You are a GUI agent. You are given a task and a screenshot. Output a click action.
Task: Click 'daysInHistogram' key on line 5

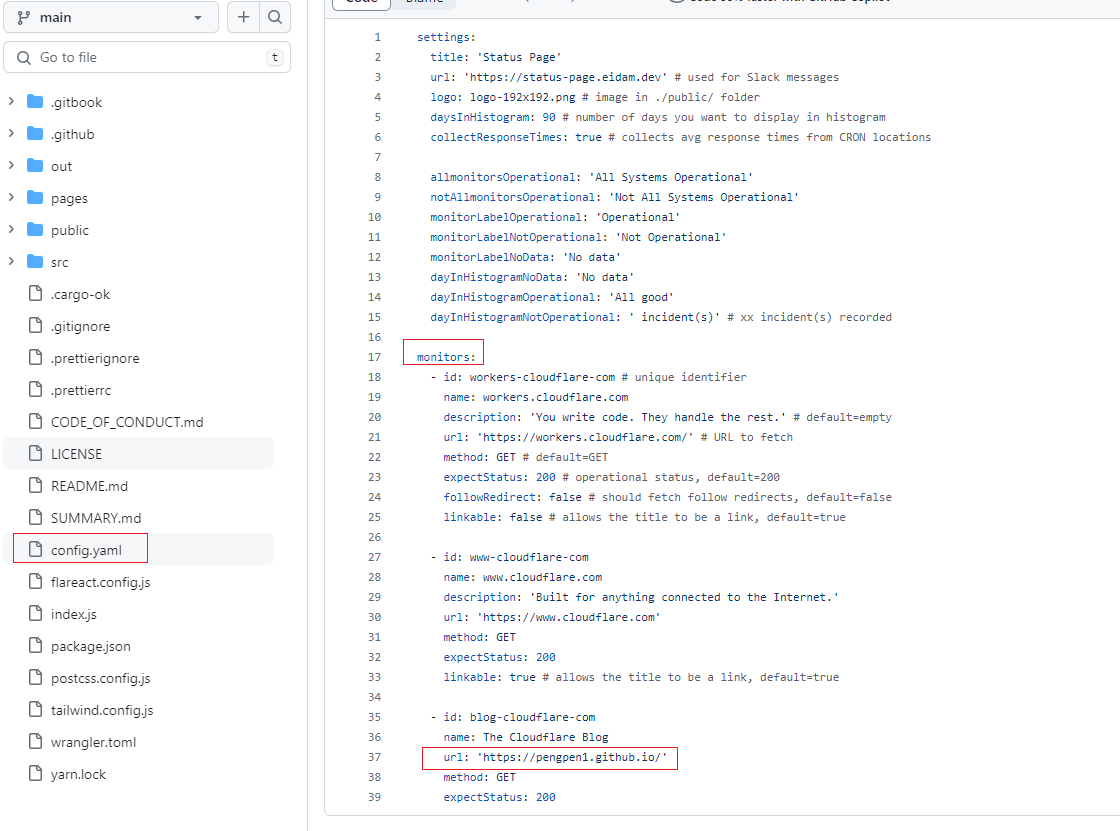click(x=480, y=117)
